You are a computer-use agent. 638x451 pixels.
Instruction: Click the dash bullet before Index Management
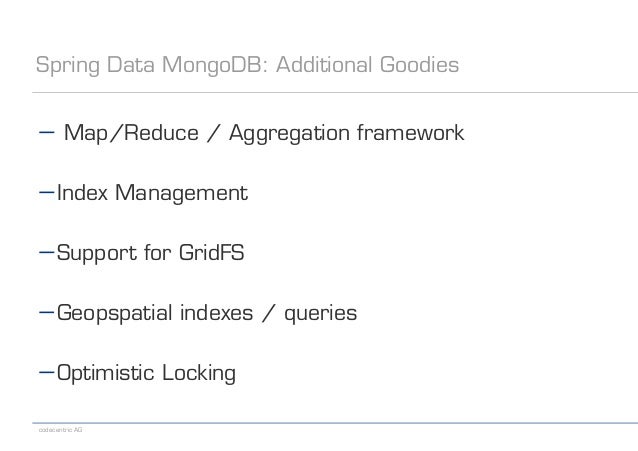click(47, 192)
